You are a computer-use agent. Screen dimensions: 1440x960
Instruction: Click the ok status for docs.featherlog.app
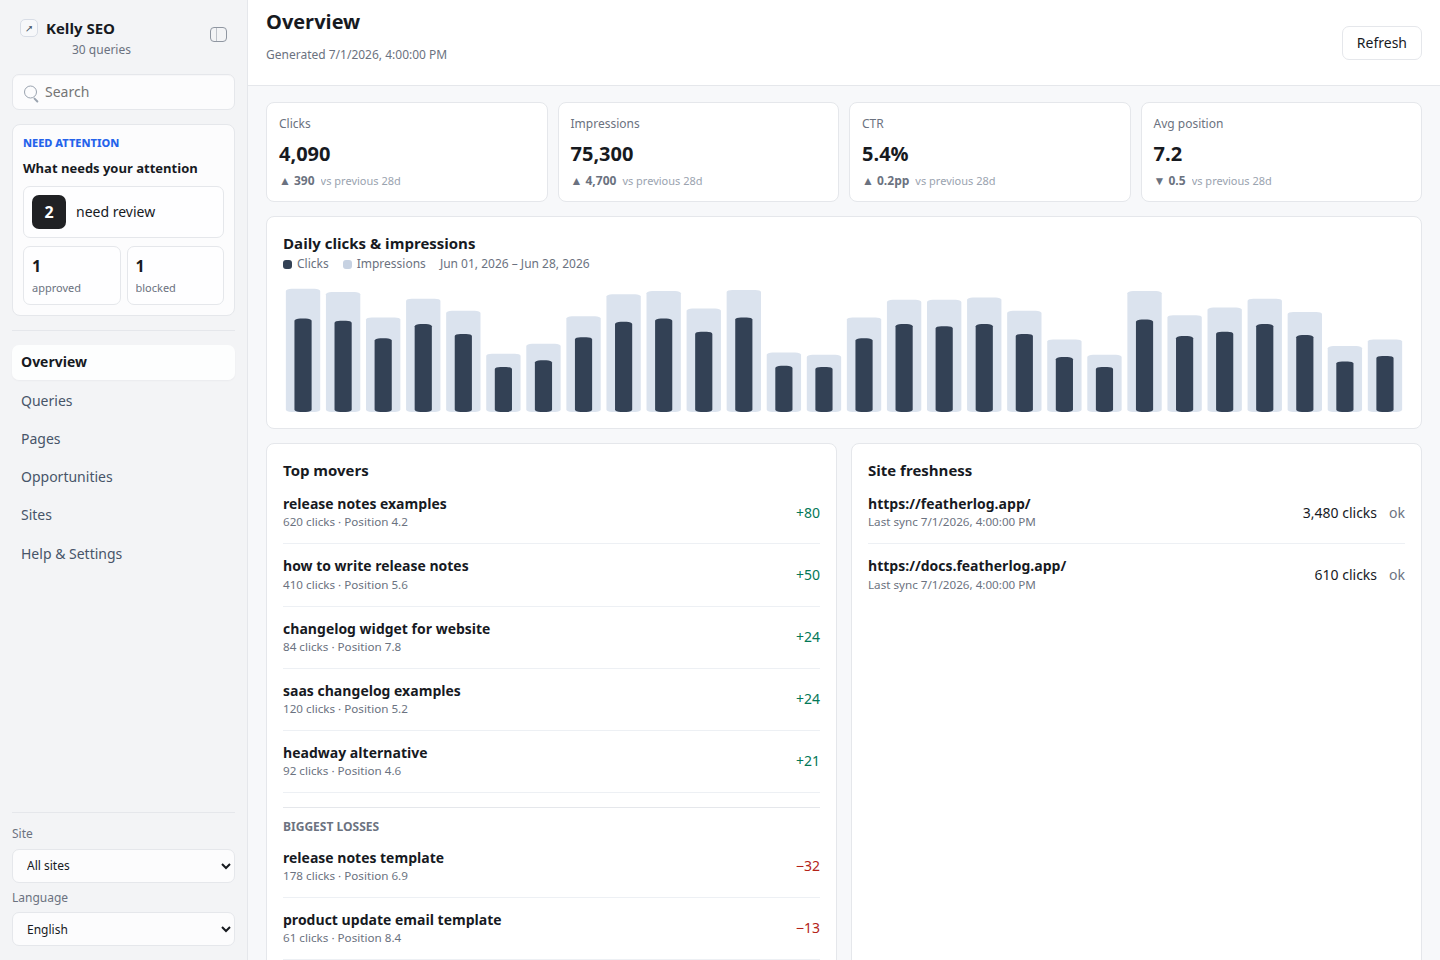pyautogui.click(x=1397, y=575)
